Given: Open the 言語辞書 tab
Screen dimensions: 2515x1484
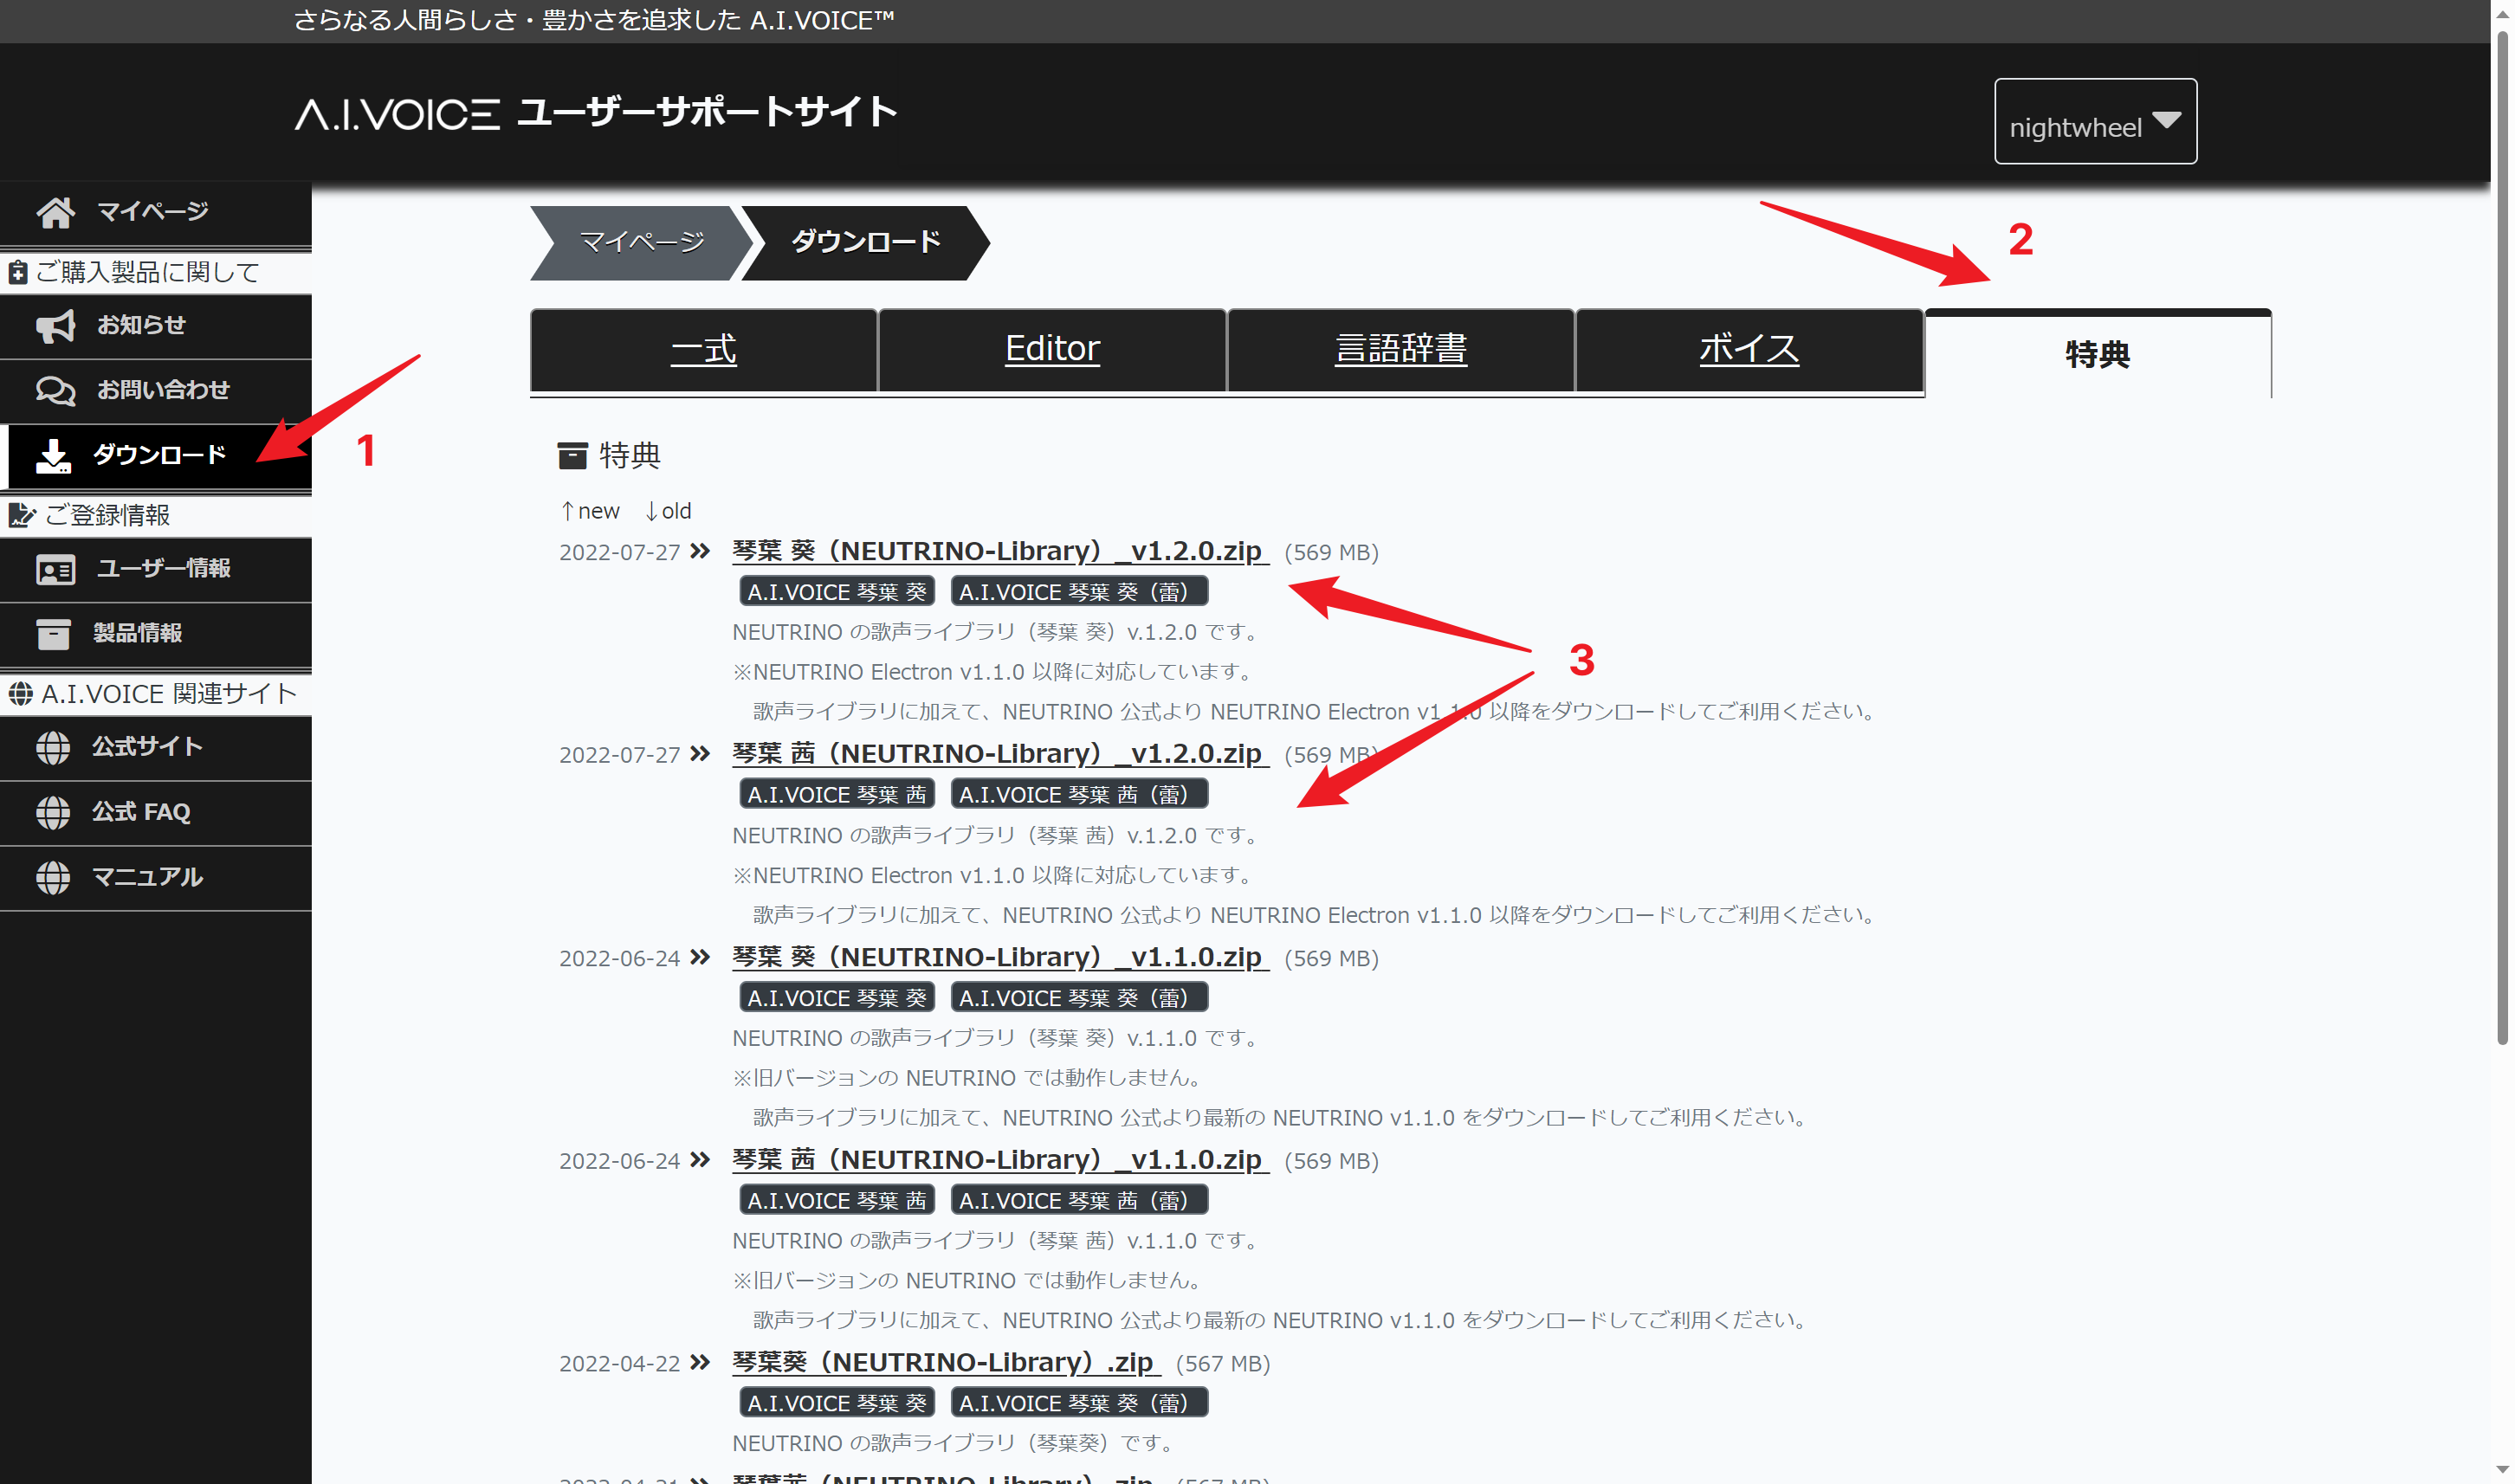Looking at the screenshot, I should click(1400, 350).
